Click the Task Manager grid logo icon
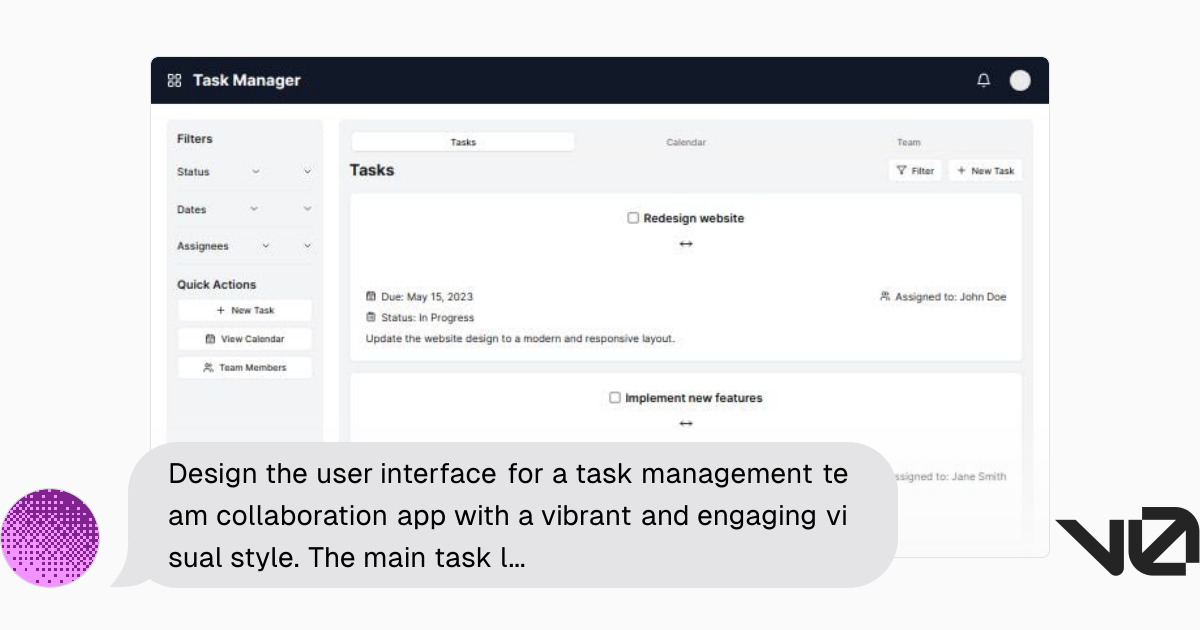Screen dimensions: 1200x630 tap(174, 81)
